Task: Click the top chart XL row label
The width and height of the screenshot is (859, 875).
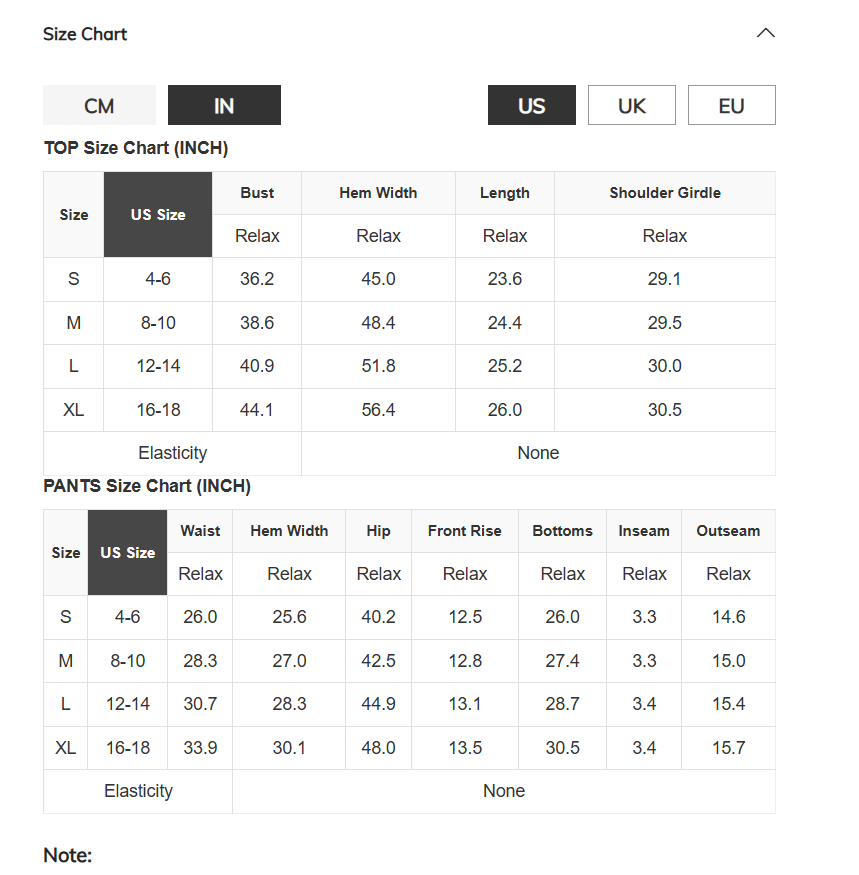Action: pos(73,410)
